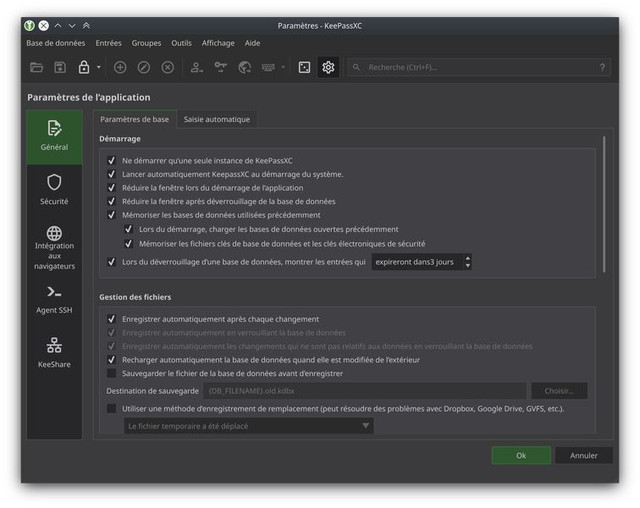Viewport: 640px width, 508px height.
Task: Copy password key icon in toolbar
Action: coord(220,67)
